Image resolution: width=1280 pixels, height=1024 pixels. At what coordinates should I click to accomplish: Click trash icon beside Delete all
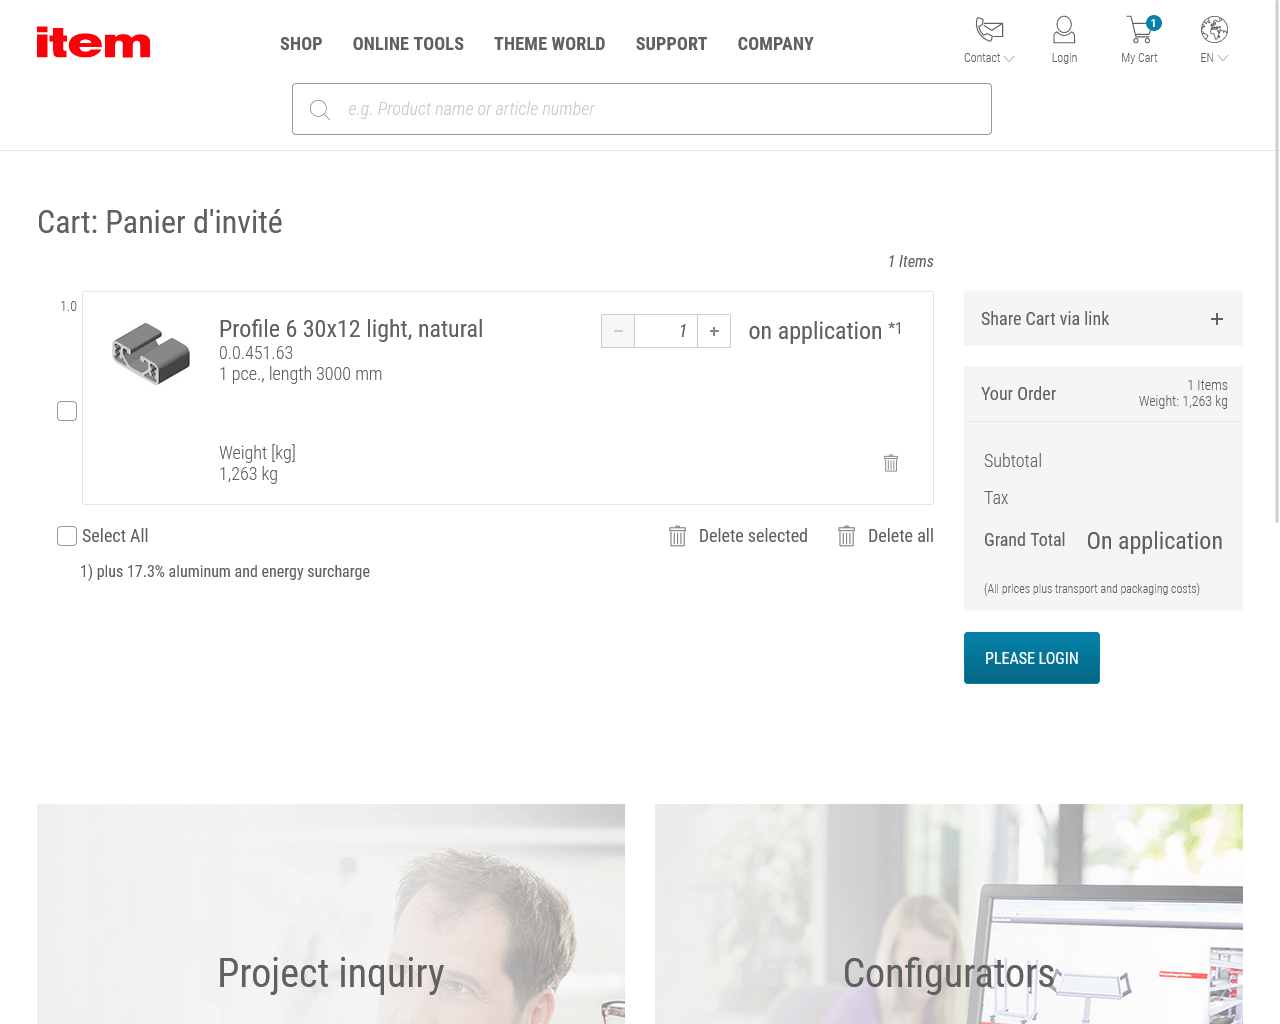(x=846, y=536)
